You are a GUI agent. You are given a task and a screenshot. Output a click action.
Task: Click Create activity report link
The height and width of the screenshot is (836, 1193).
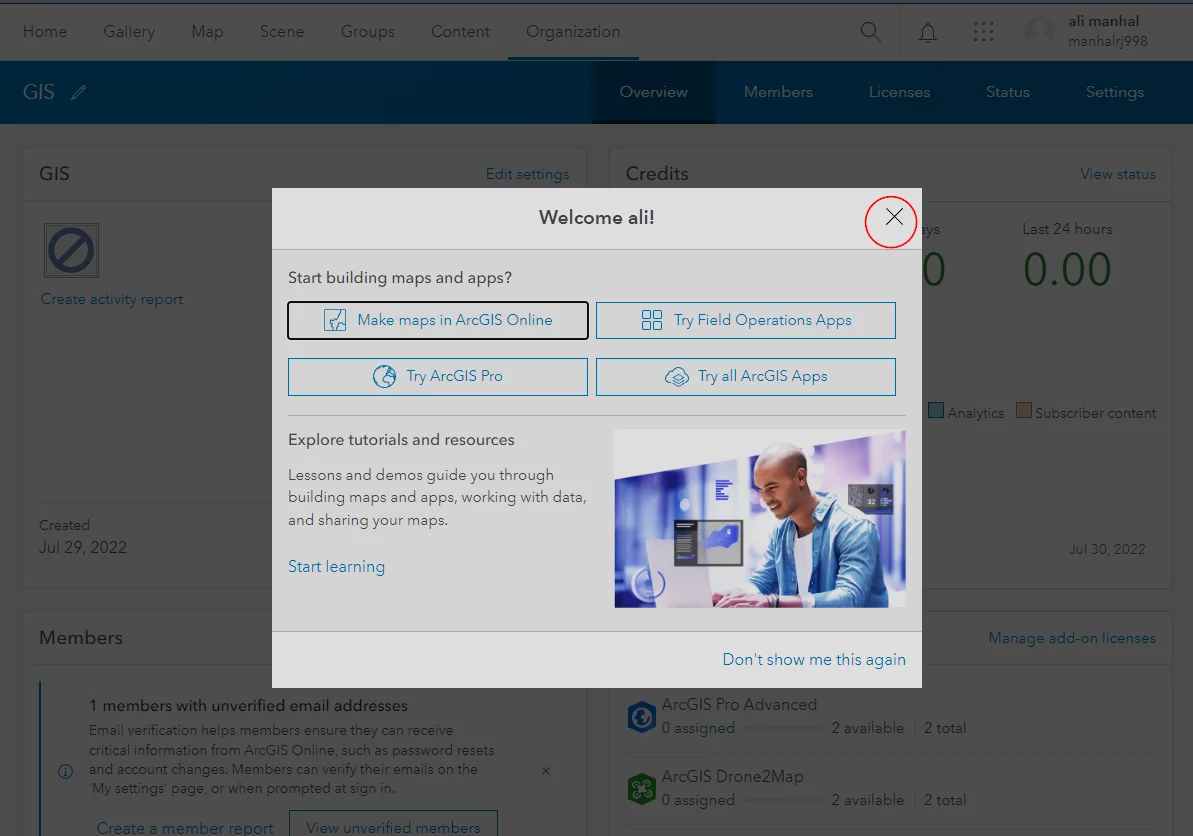point(112,299)
